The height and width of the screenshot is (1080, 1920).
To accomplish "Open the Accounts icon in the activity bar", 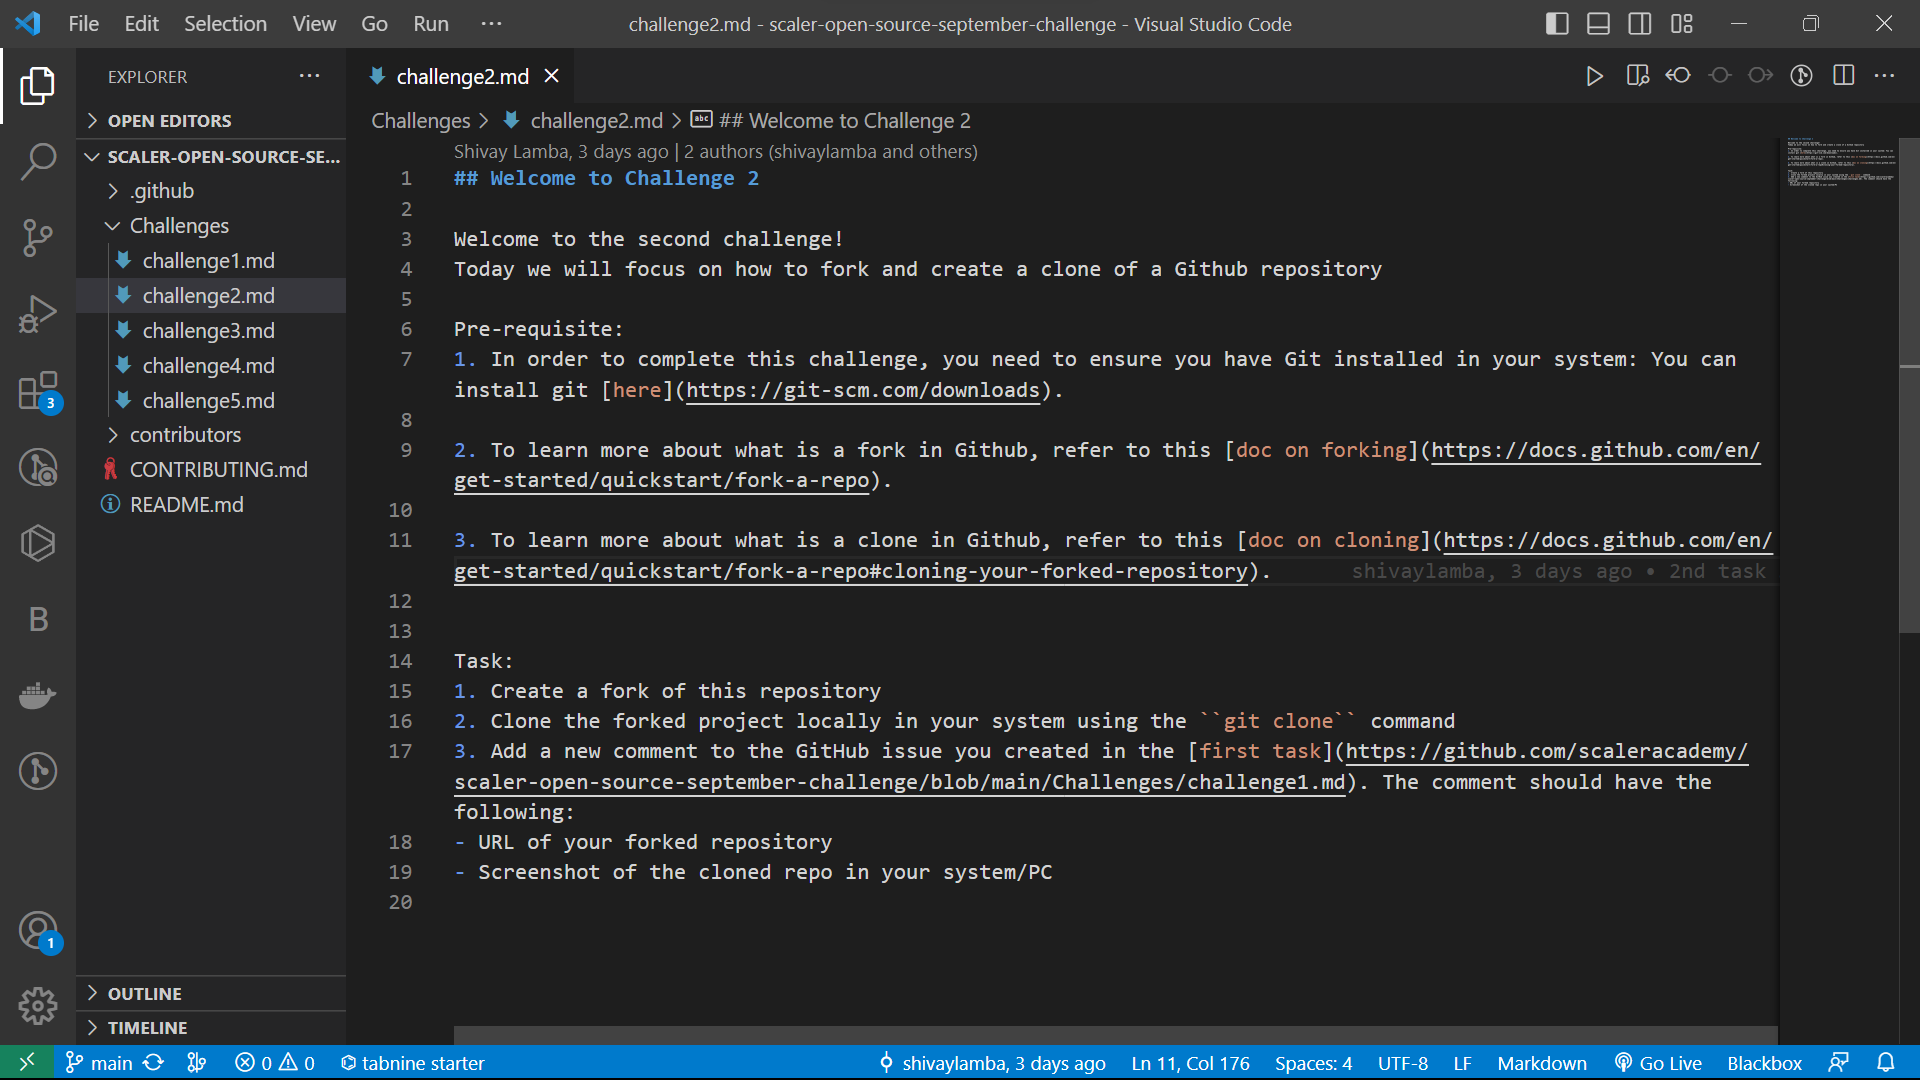I will [x=38, y=930].
